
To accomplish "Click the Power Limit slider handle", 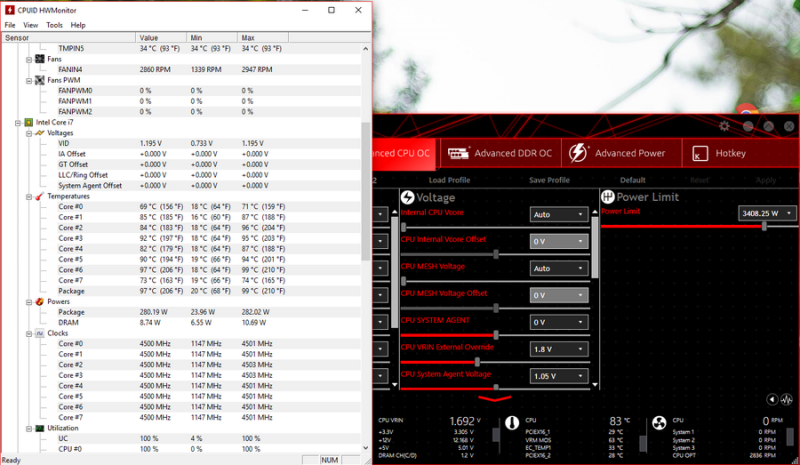I will click(764, 227).
